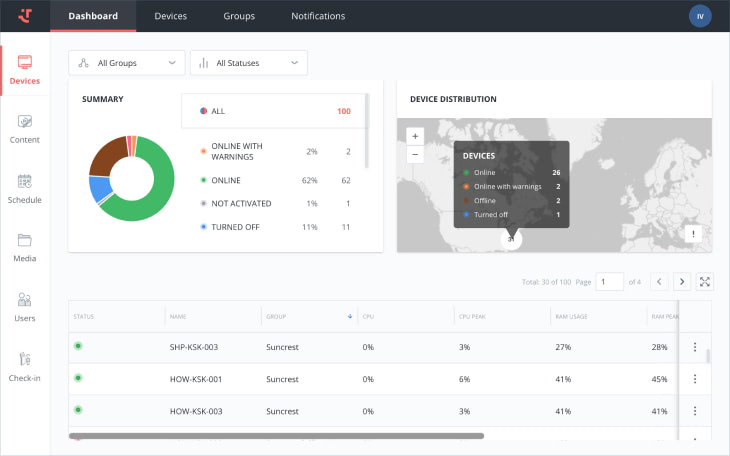Zoom out on the device map
Screen dimensions: 730x456
coord(416,155)
